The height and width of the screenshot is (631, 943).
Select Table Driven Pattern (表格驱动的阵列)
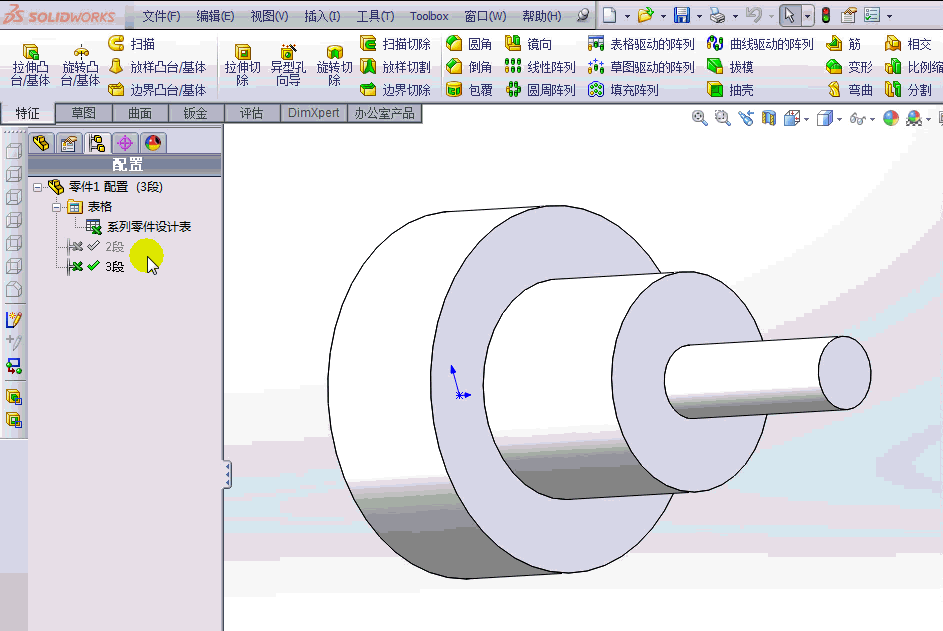(x=641, y=43)
